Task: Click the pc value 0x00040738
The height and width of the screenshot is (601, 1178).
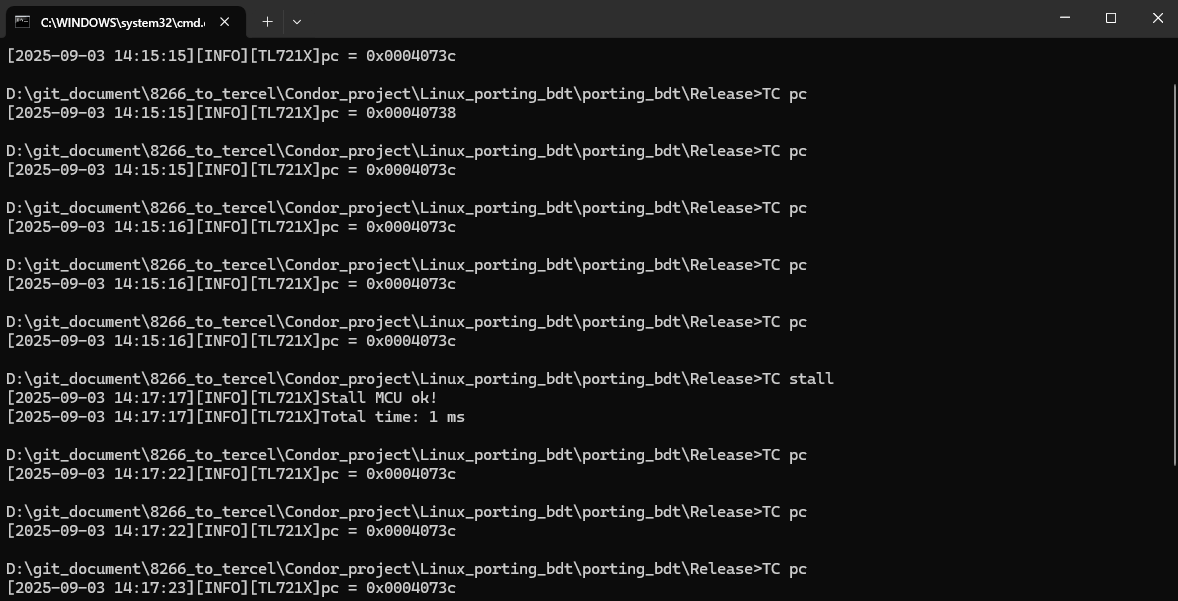Action: pos(410,113)
